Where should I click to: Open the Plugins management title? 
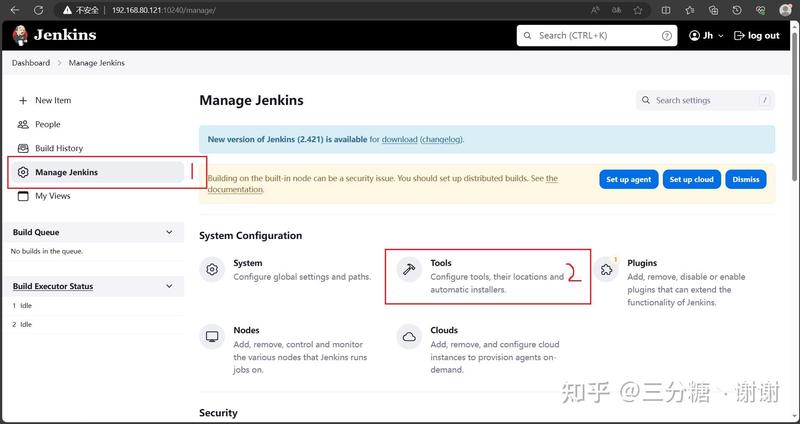(x=642, y=263)
